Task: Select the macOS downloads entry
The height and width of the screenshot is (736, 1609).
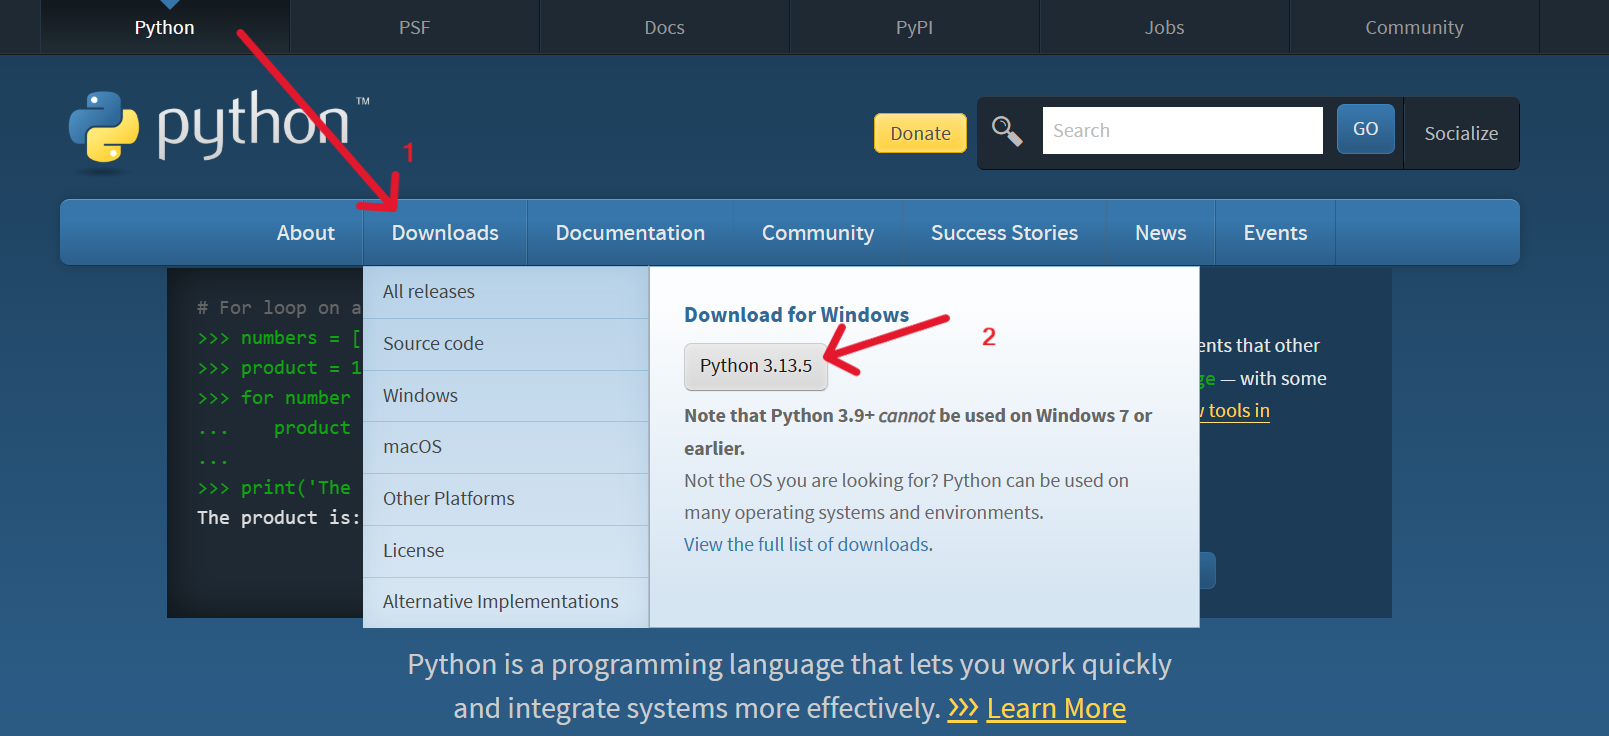Action: point(412,447)
